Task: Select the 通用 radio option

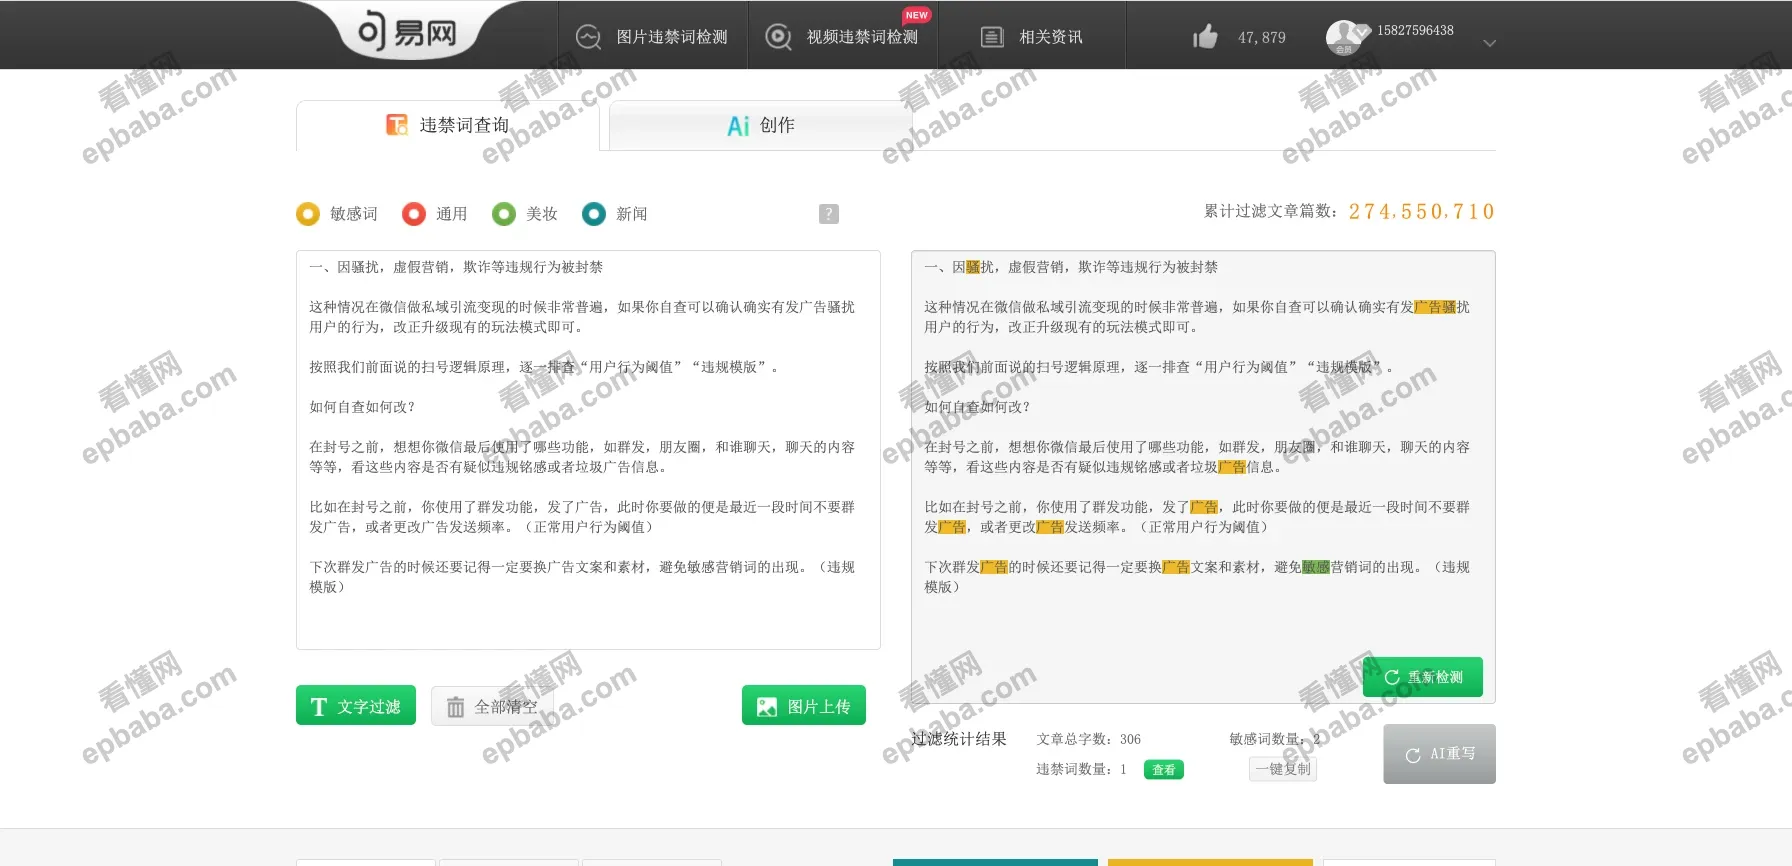Action: (x=414, y=214)
